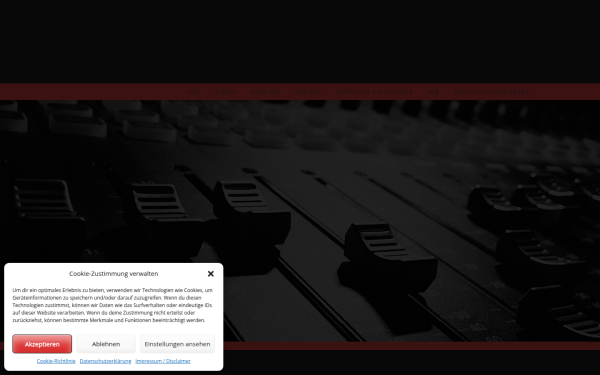Open the Studio menu item
Viewport: 600px width, 375px height.
point(226,92)
